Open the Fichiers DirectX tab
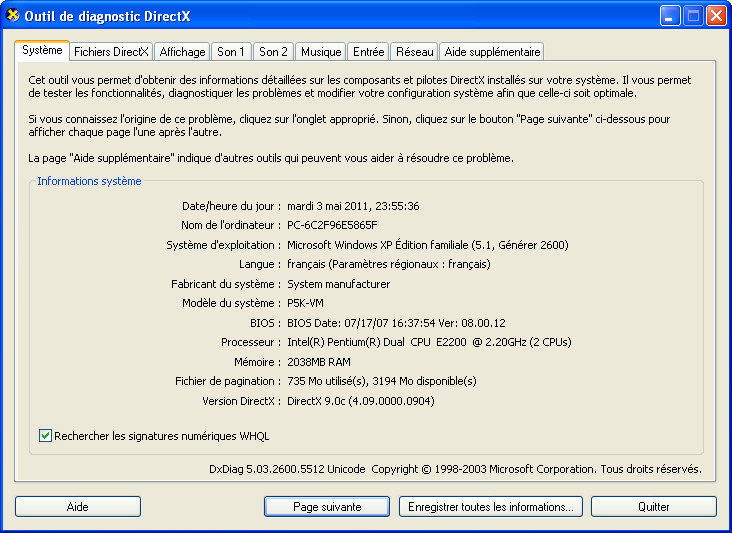 click(111, 52)
